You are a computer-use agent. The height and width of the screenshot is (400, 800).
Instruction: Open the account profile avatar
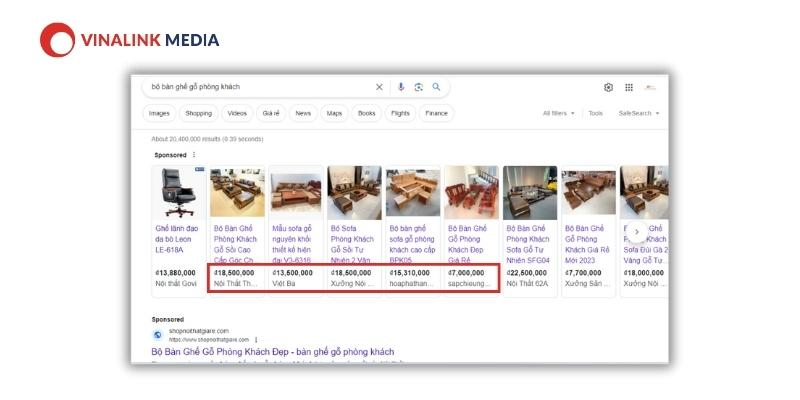coord(650,88)
